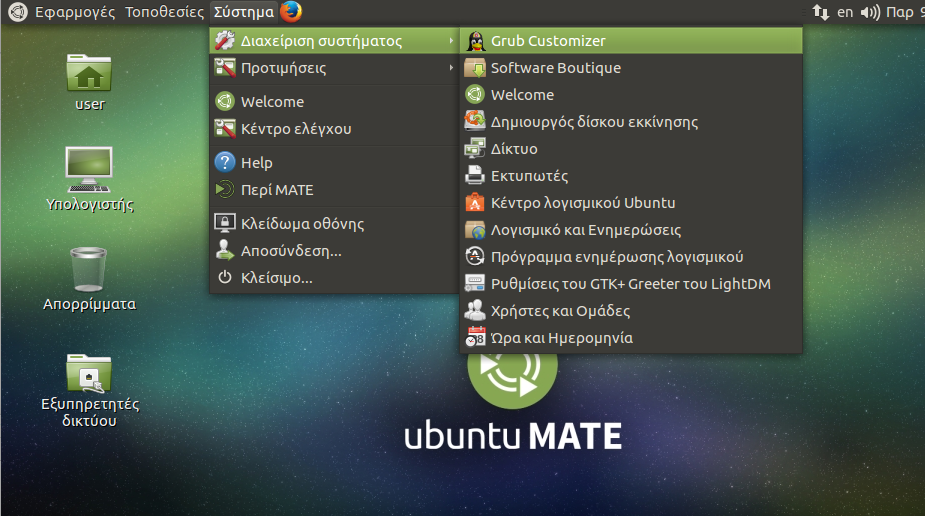The height and width of the screenshot is (516, 925).
Task: Choose Κλείδωμα οθόνης to lock screen
Action: pos(302,224)
